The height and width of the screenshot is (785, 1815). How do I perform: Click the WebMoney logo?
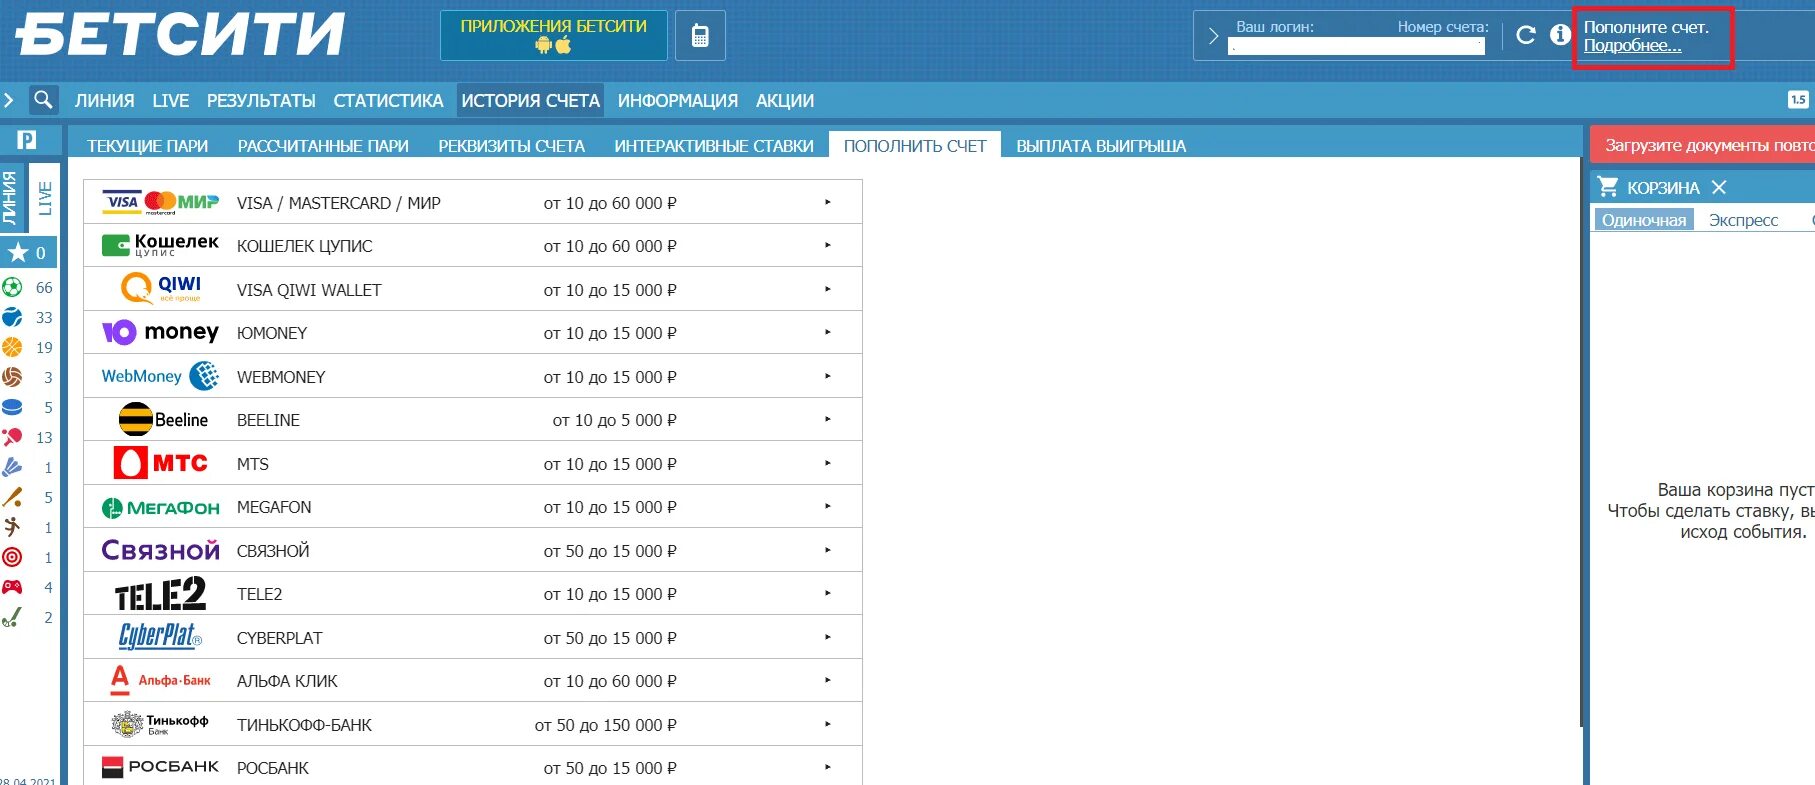160,376
